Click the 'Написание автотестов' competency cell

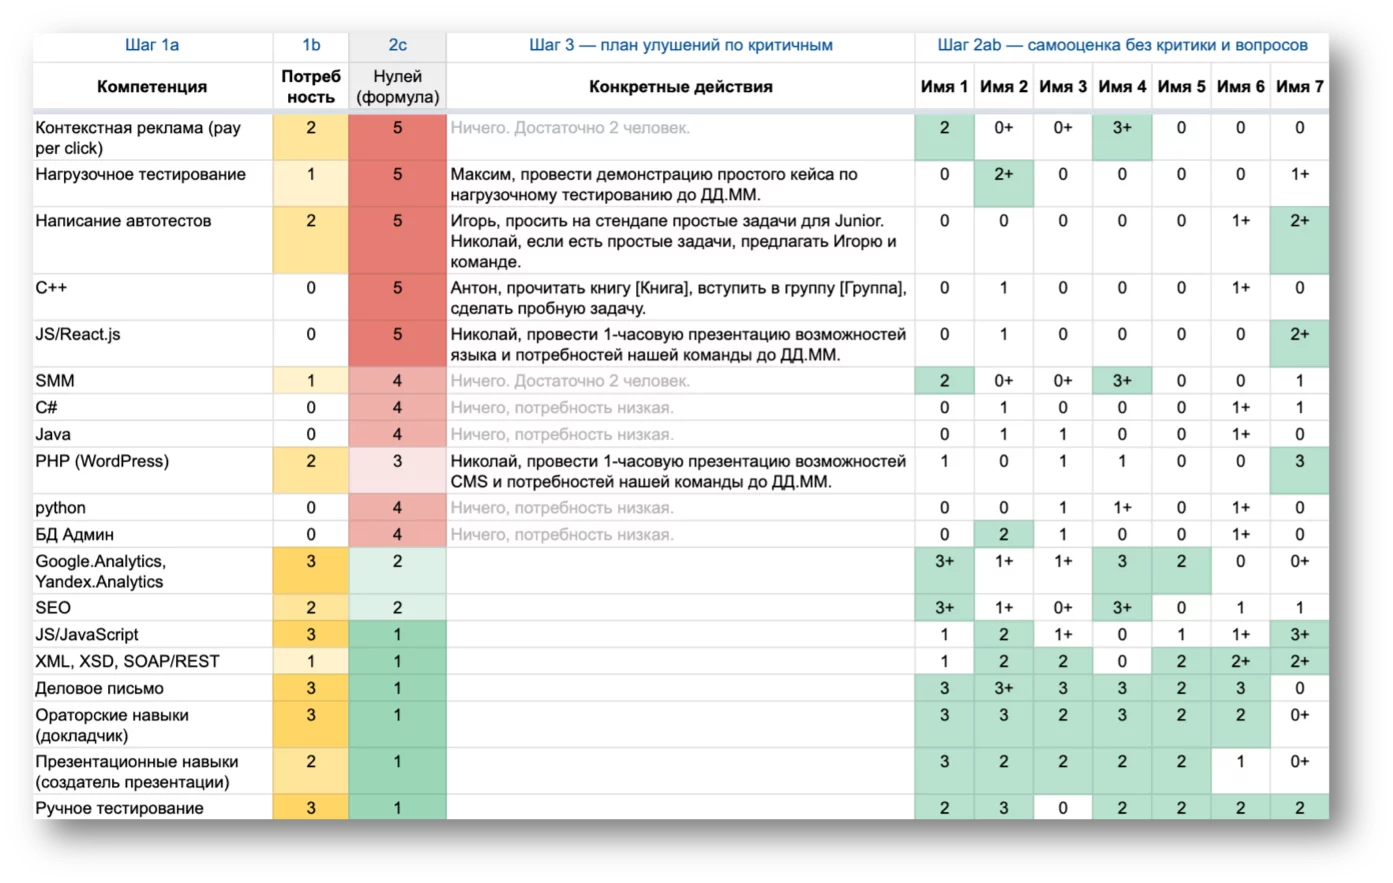coord(152,240)
